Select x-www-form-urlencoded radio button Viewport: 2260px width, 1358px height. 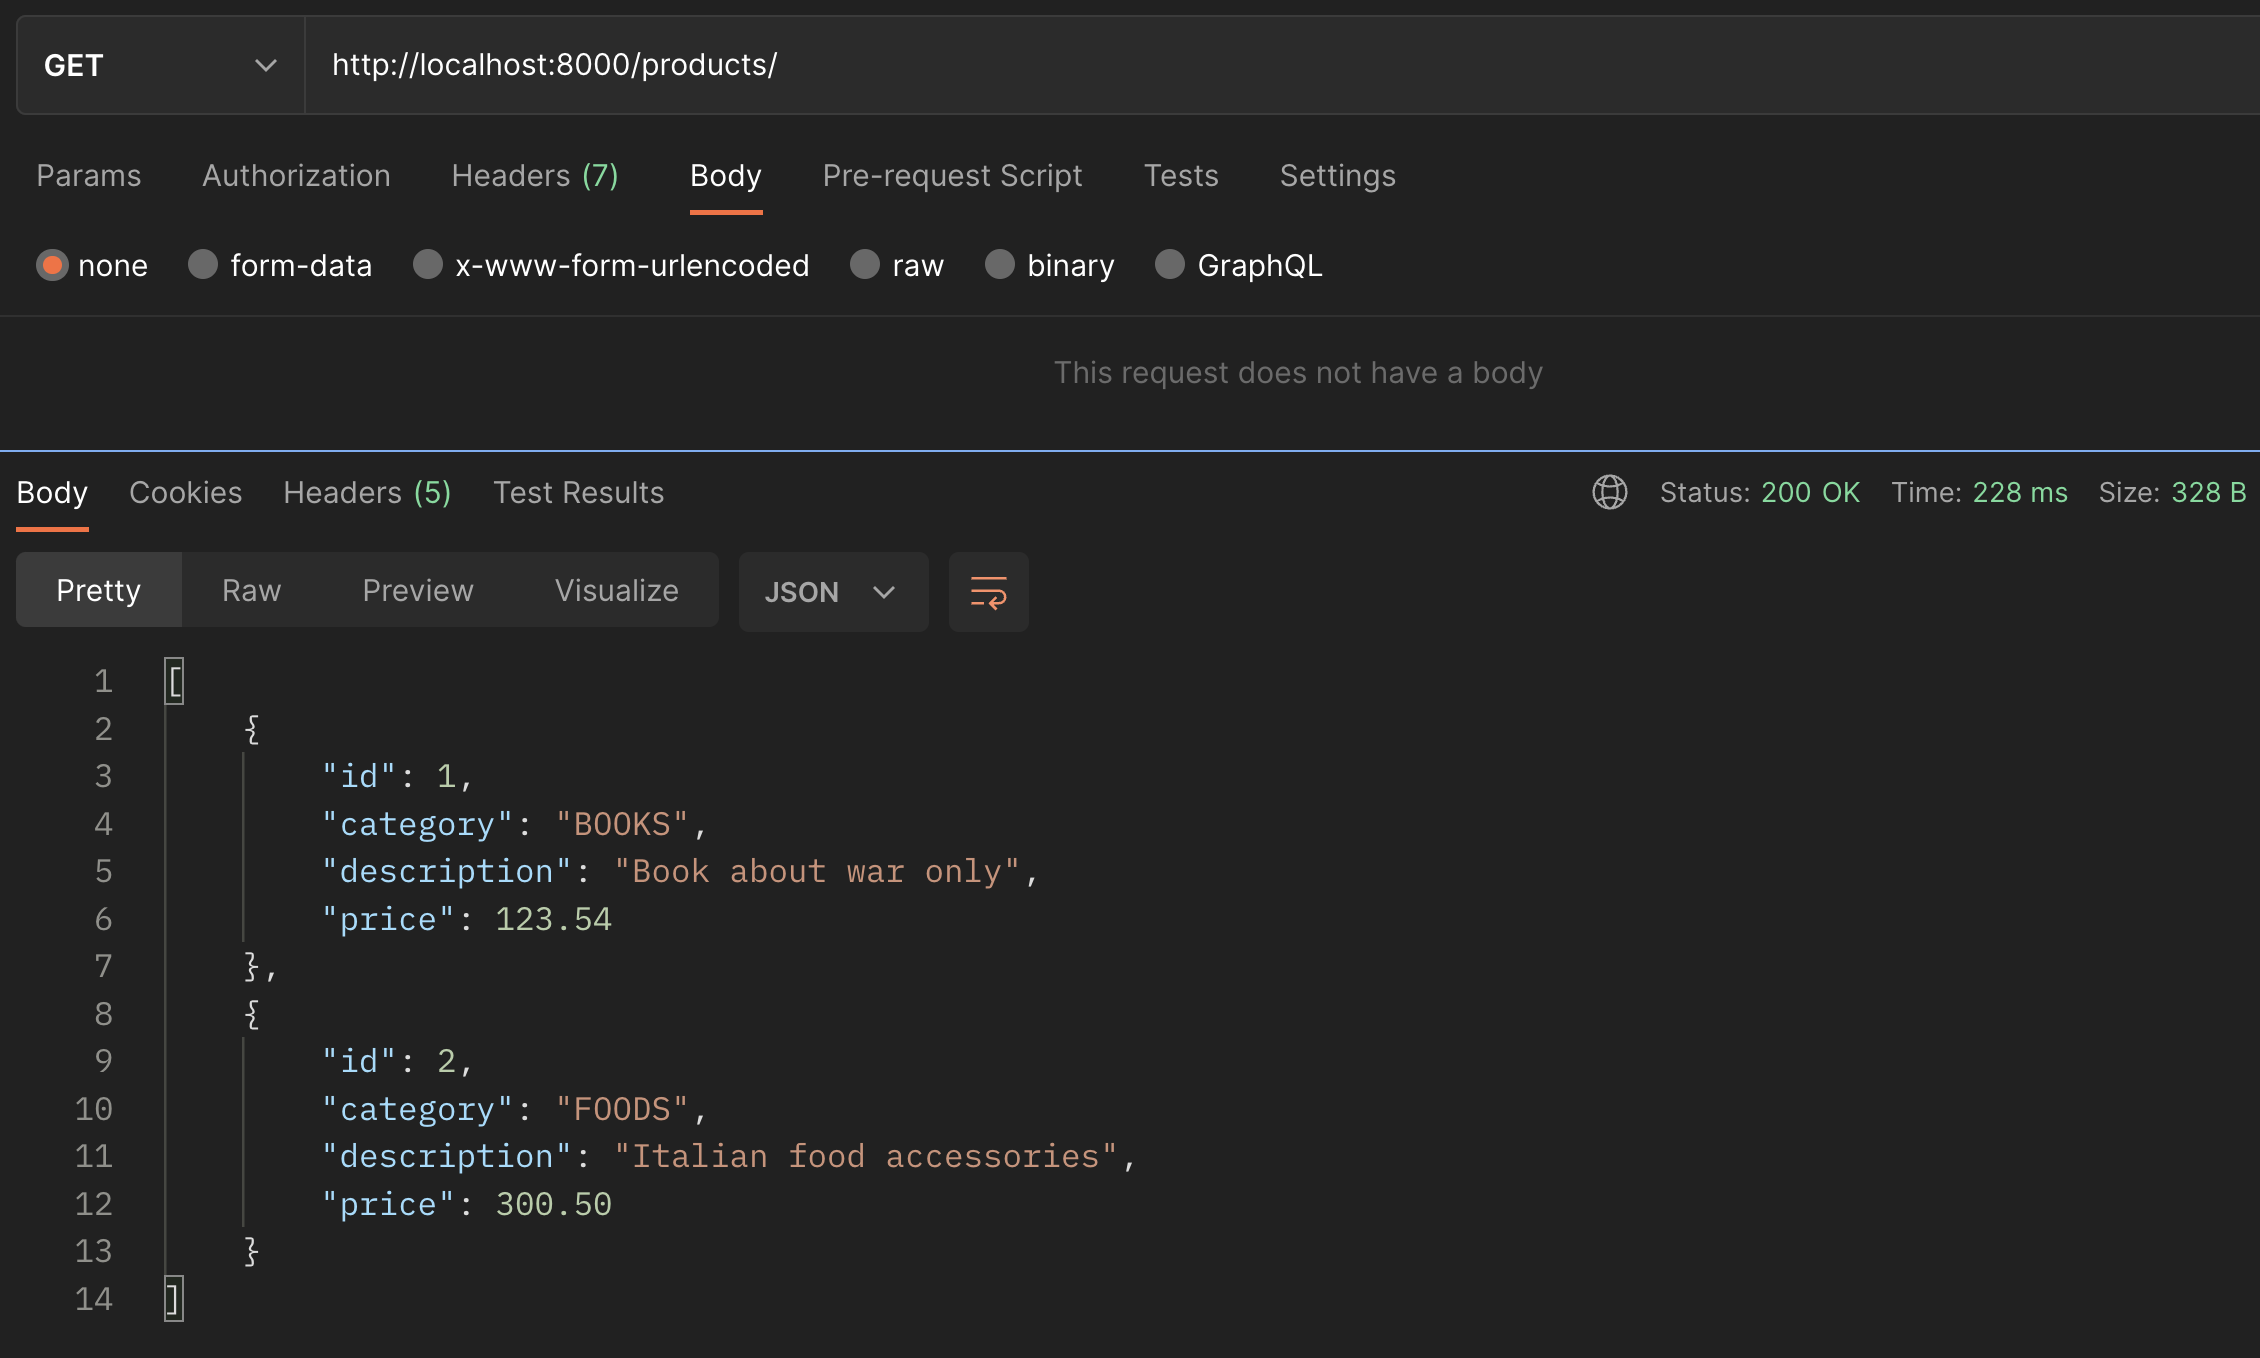(x=428, y=265)
